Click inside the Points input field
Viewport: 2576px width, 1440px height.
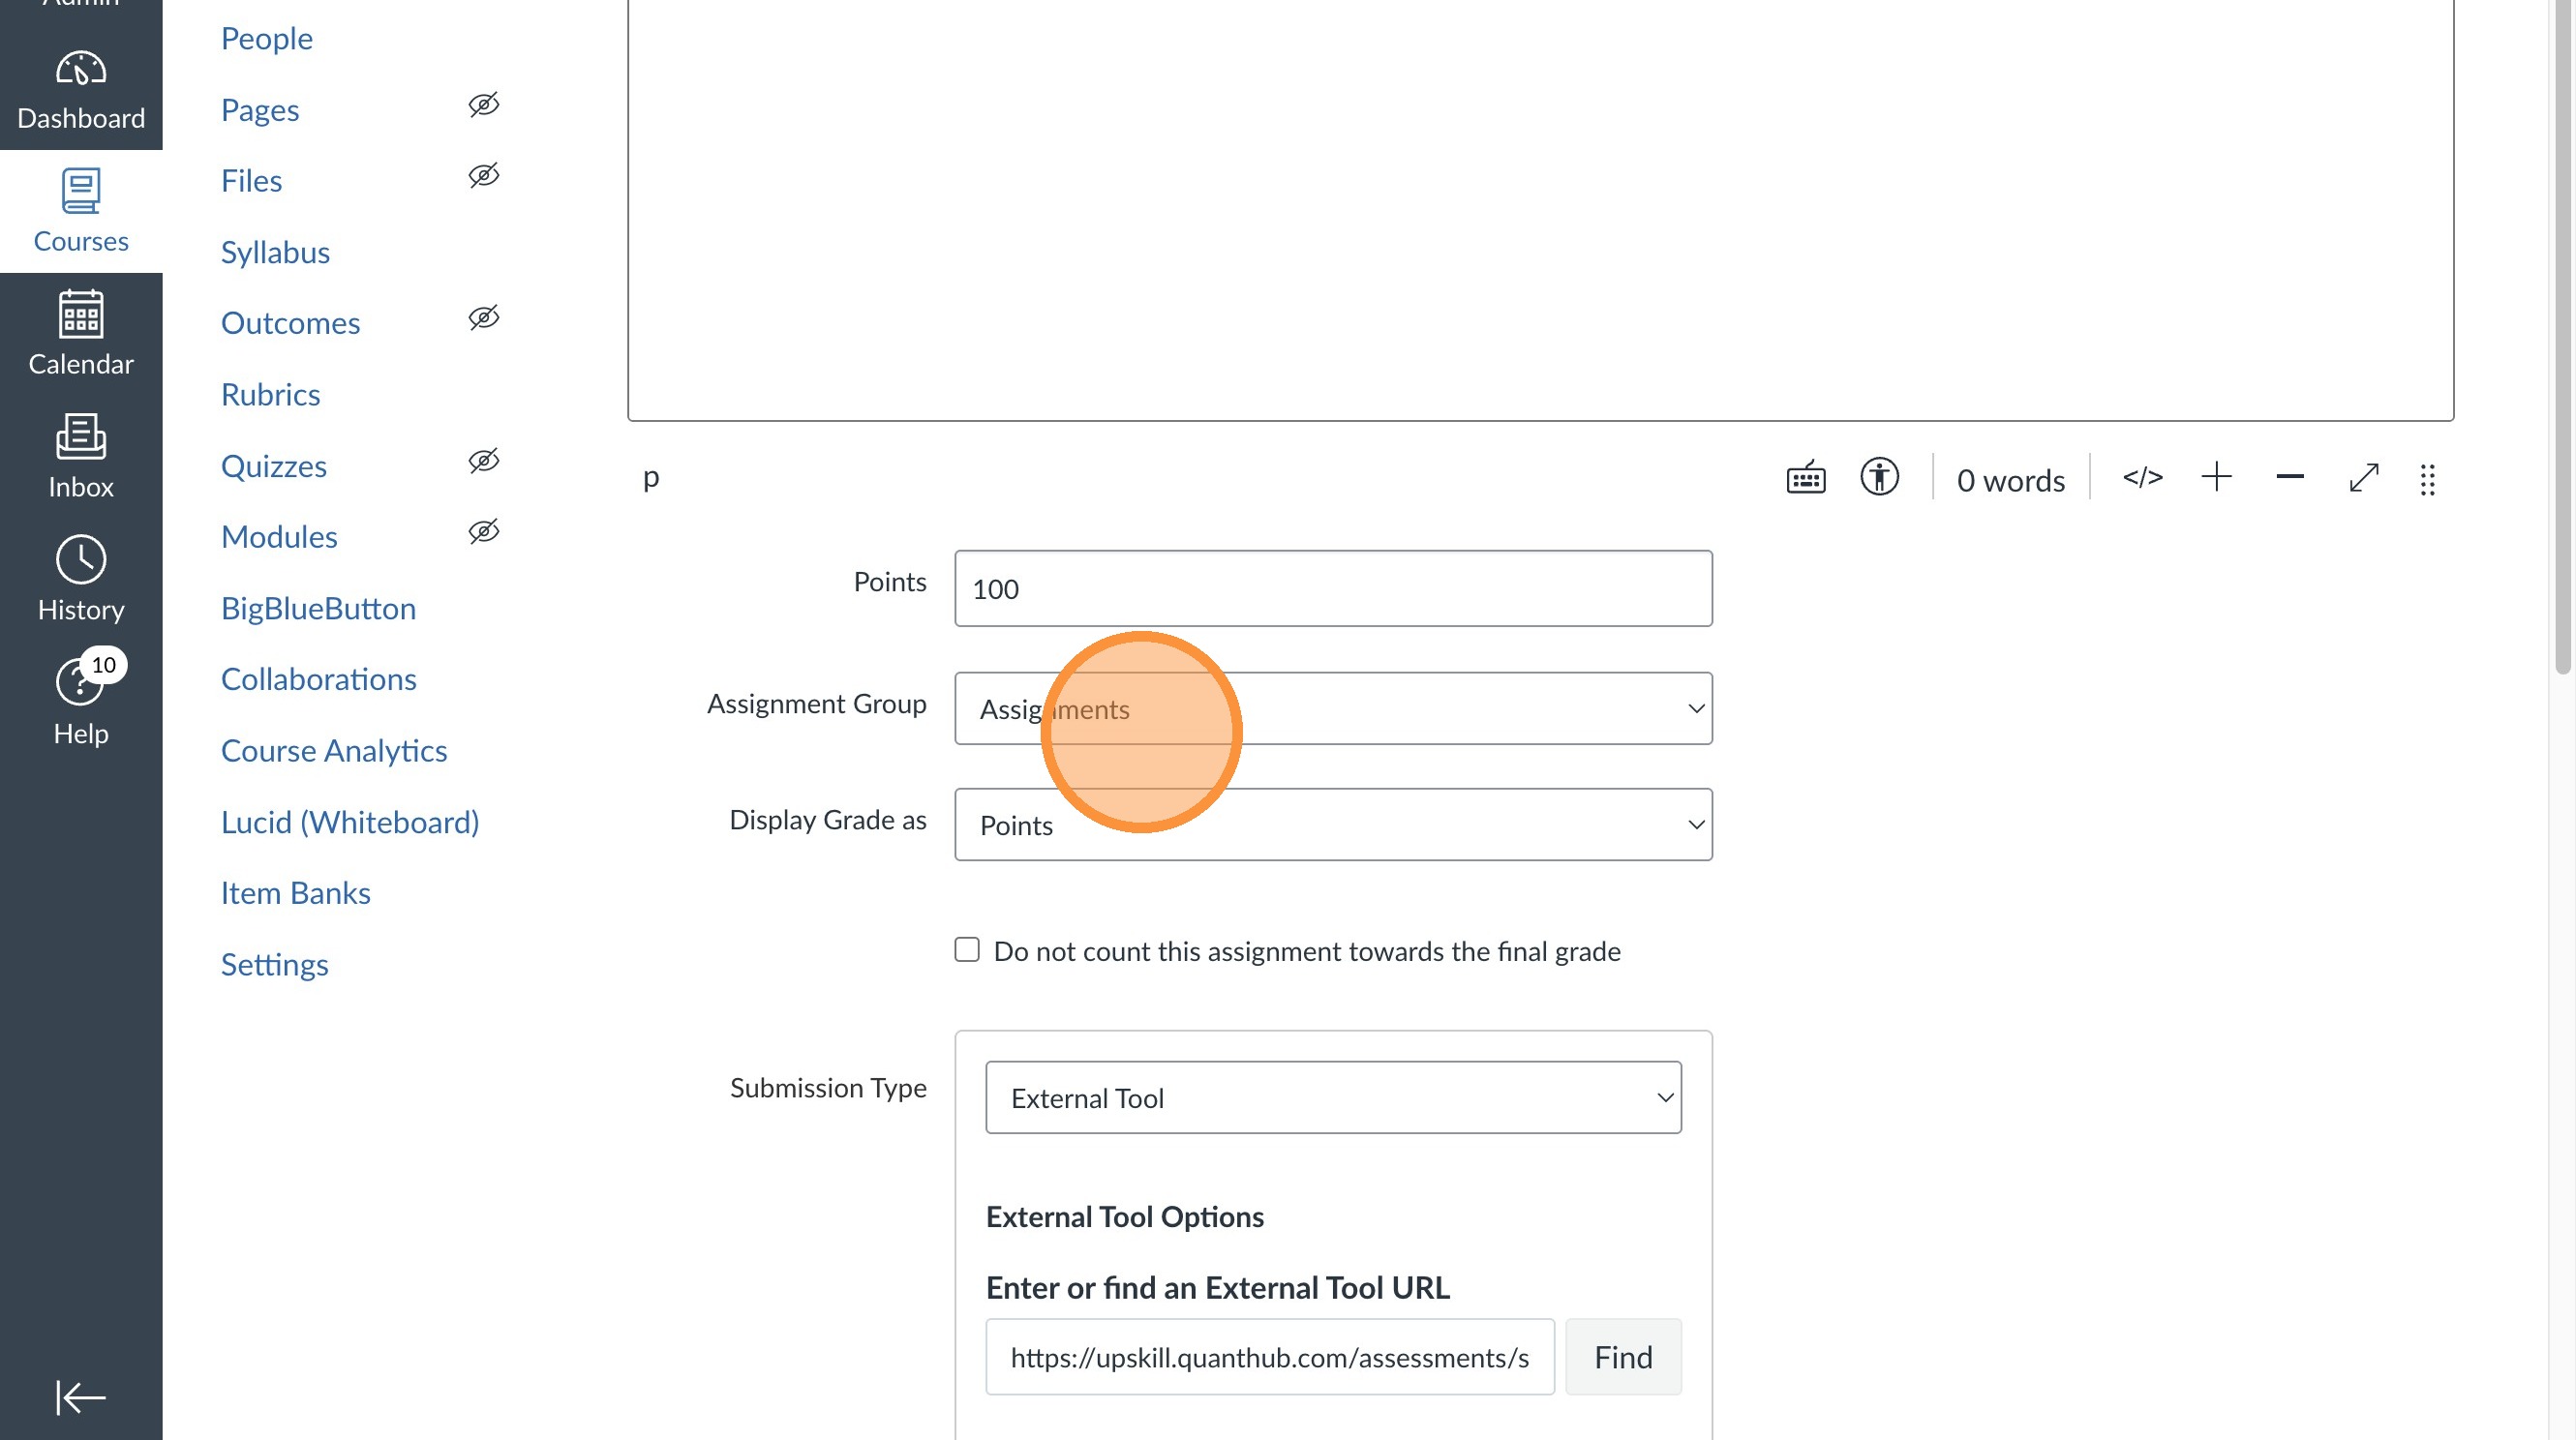(x=1332, y=588)
